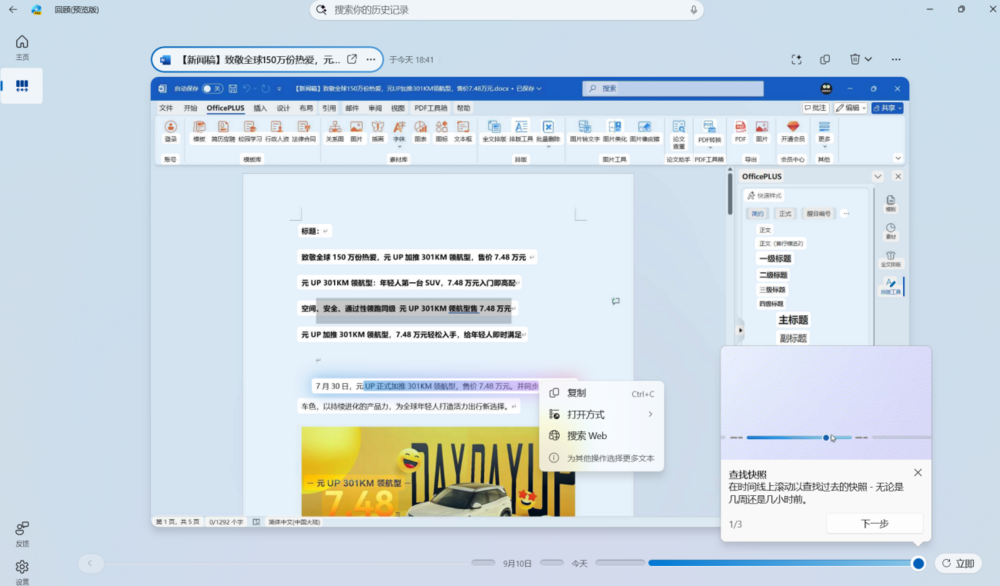The width and height of the screenshot is (1000, 586).
Task: Activate the Click to Do screen-region icon
Action: coord(797,59)
